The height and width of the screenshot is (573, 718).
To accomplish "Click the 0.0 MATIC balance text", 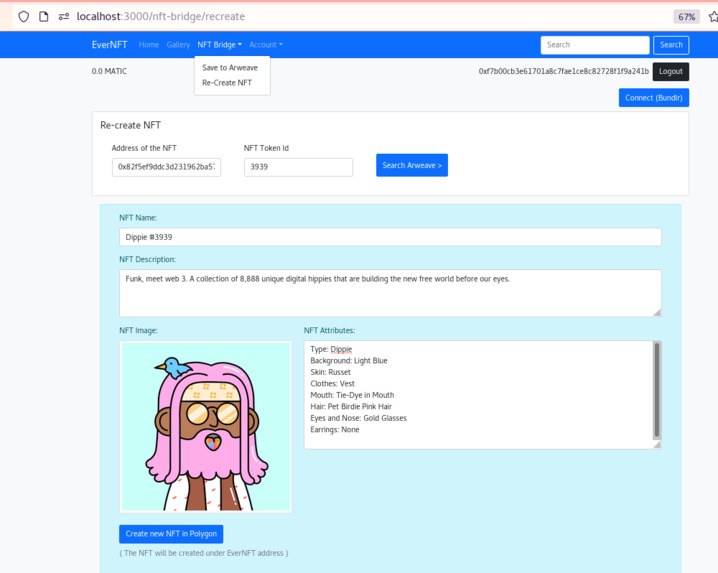I will point(109,71).
